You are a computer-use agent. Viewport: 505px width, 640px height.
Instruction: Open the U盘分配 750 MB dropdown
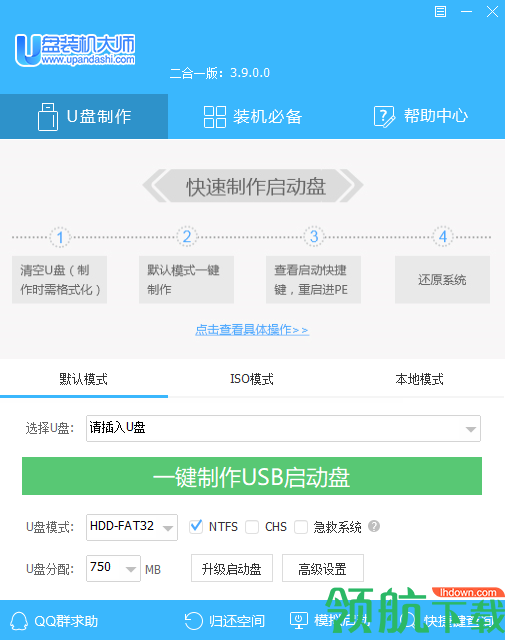coord(113,568)
